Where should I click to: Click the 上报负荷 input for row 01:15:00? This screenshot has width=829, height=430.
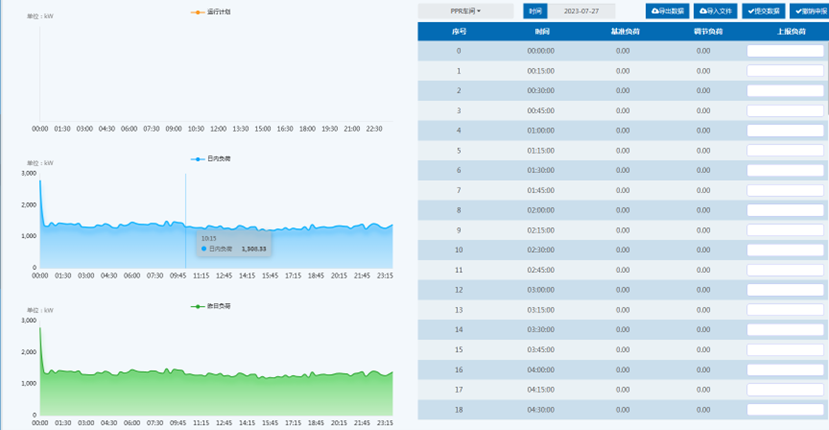tap(785, 151)
